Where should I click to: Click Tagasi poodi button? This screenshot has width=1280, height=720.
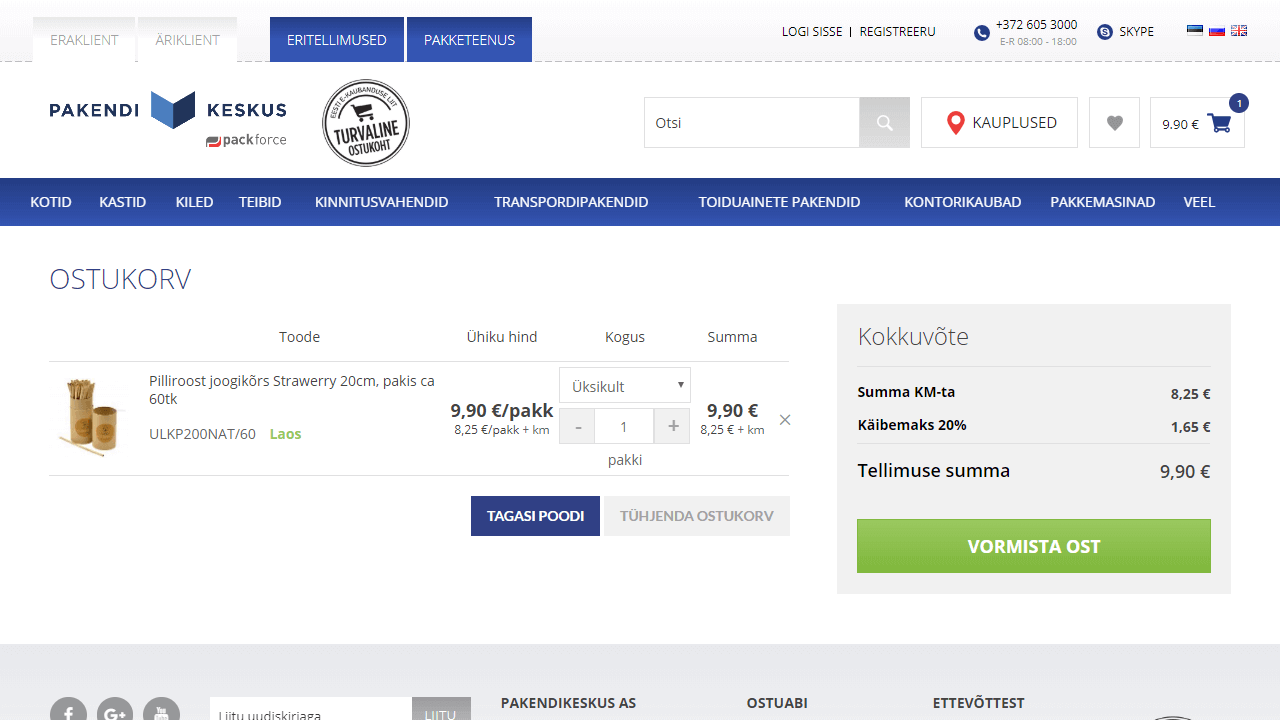[535, 516]
